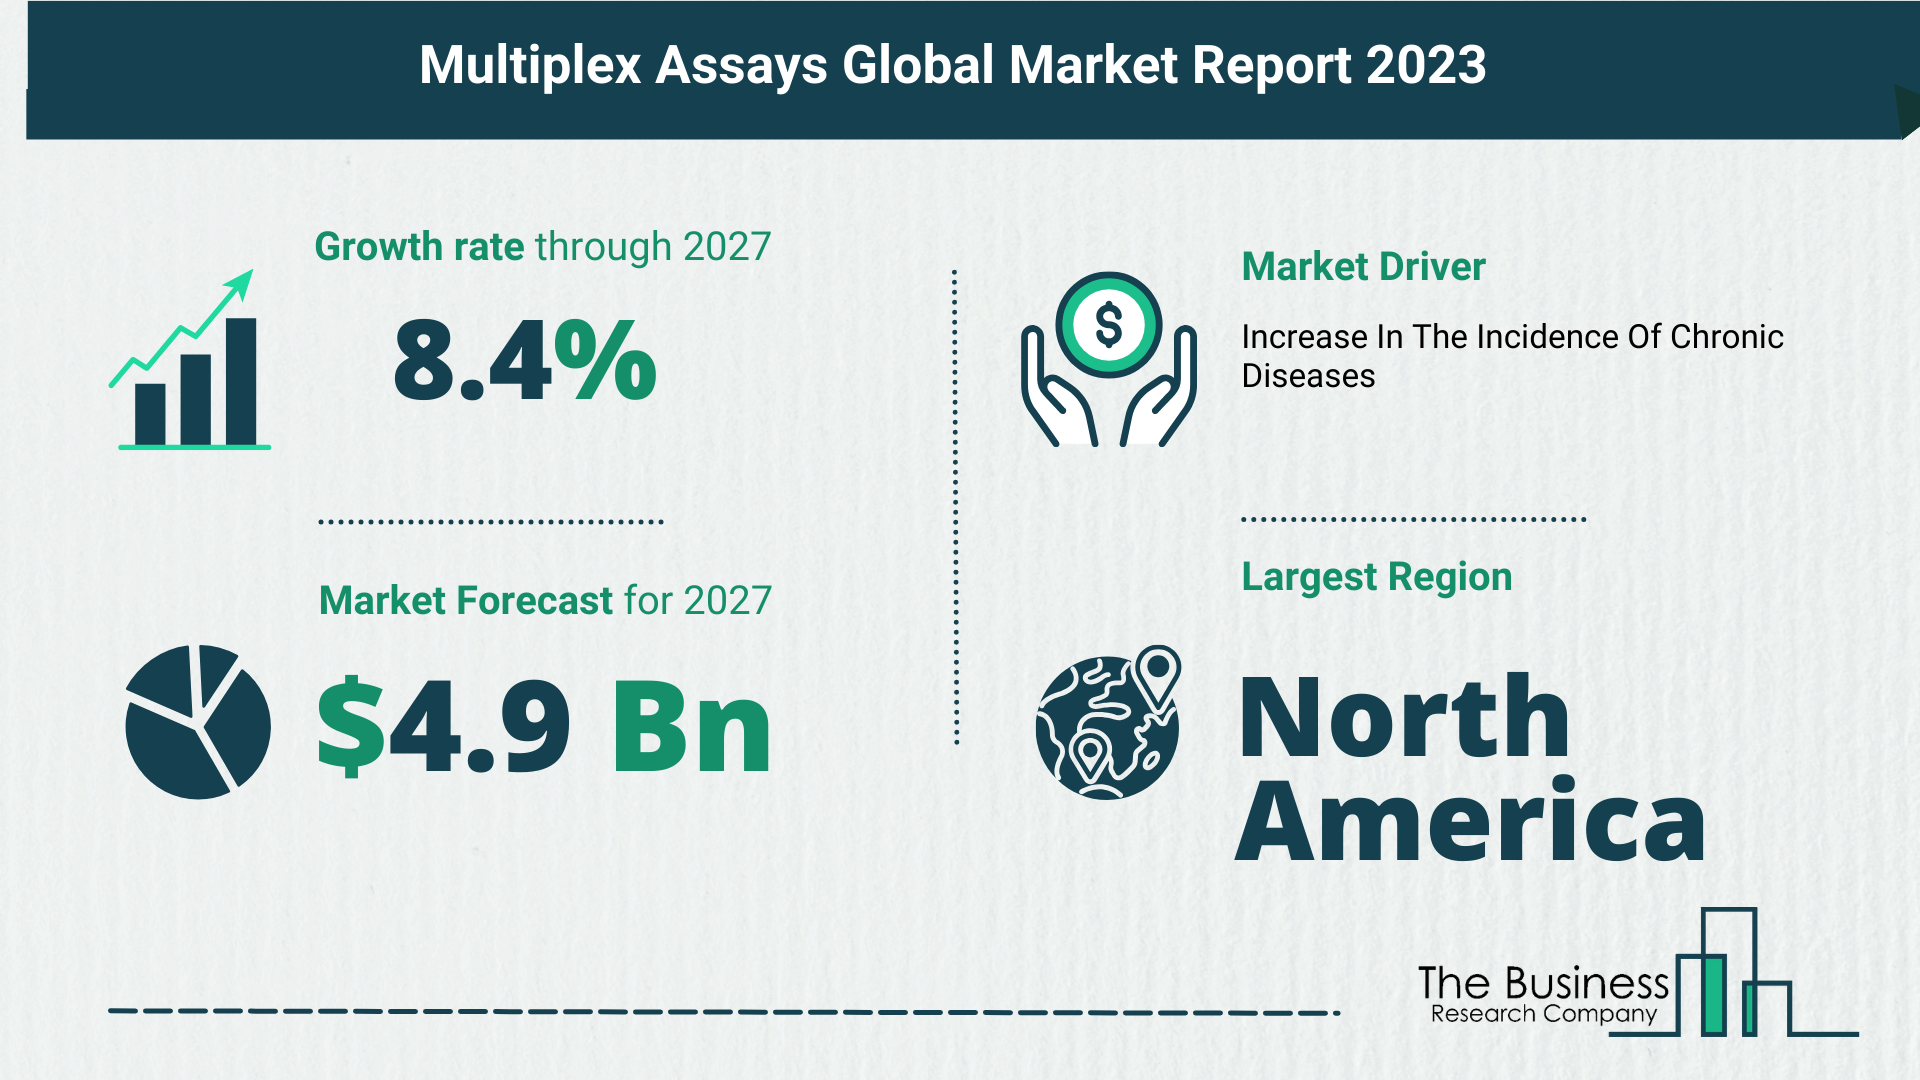Click The Business Research Company logo

pos(1637,972)
